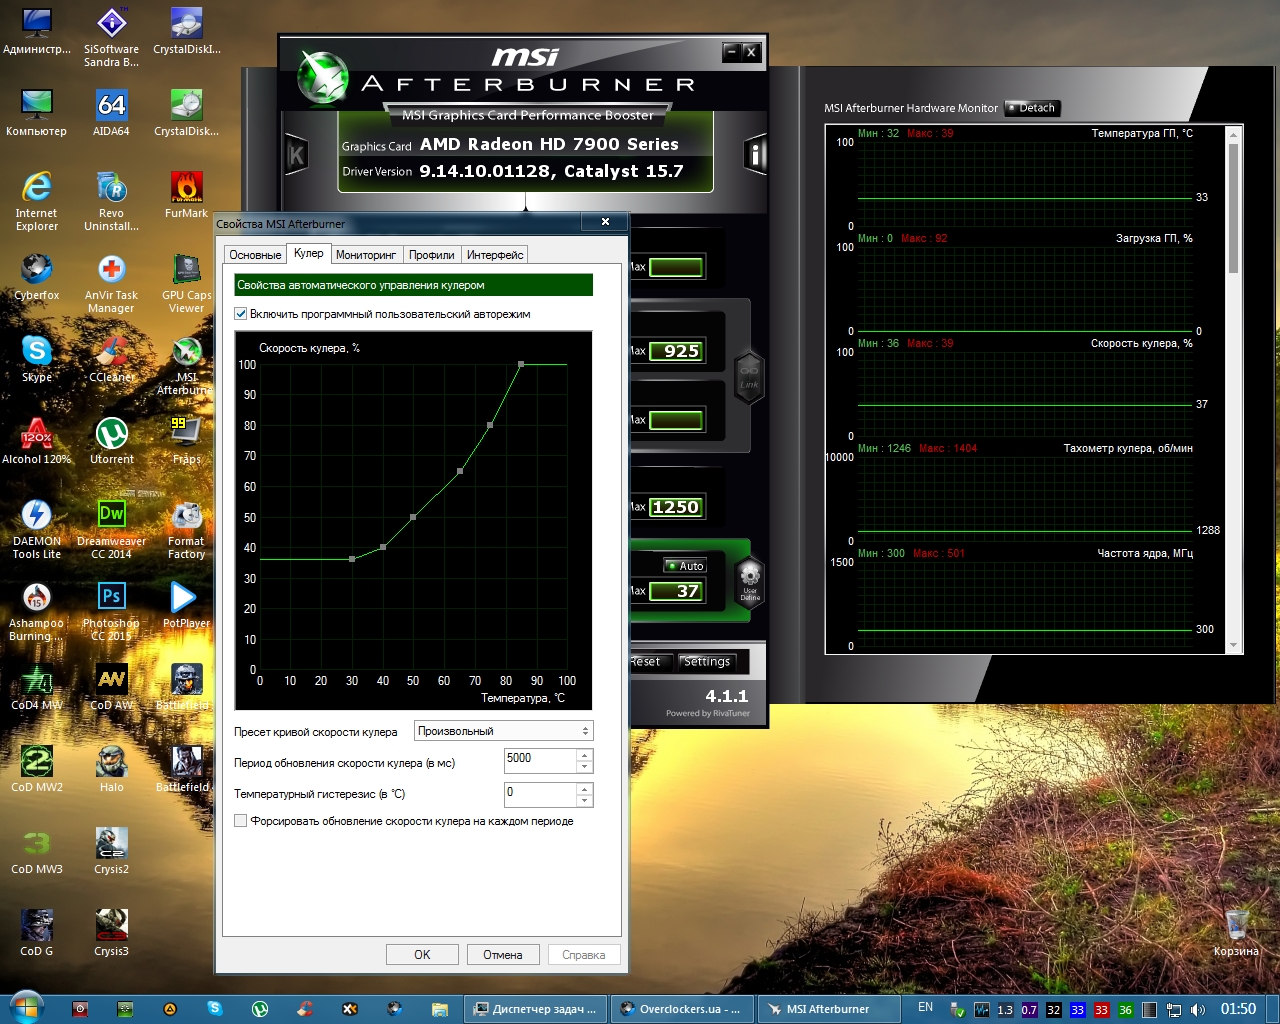Click the User Define fan gear button

[x=750, y=582]
